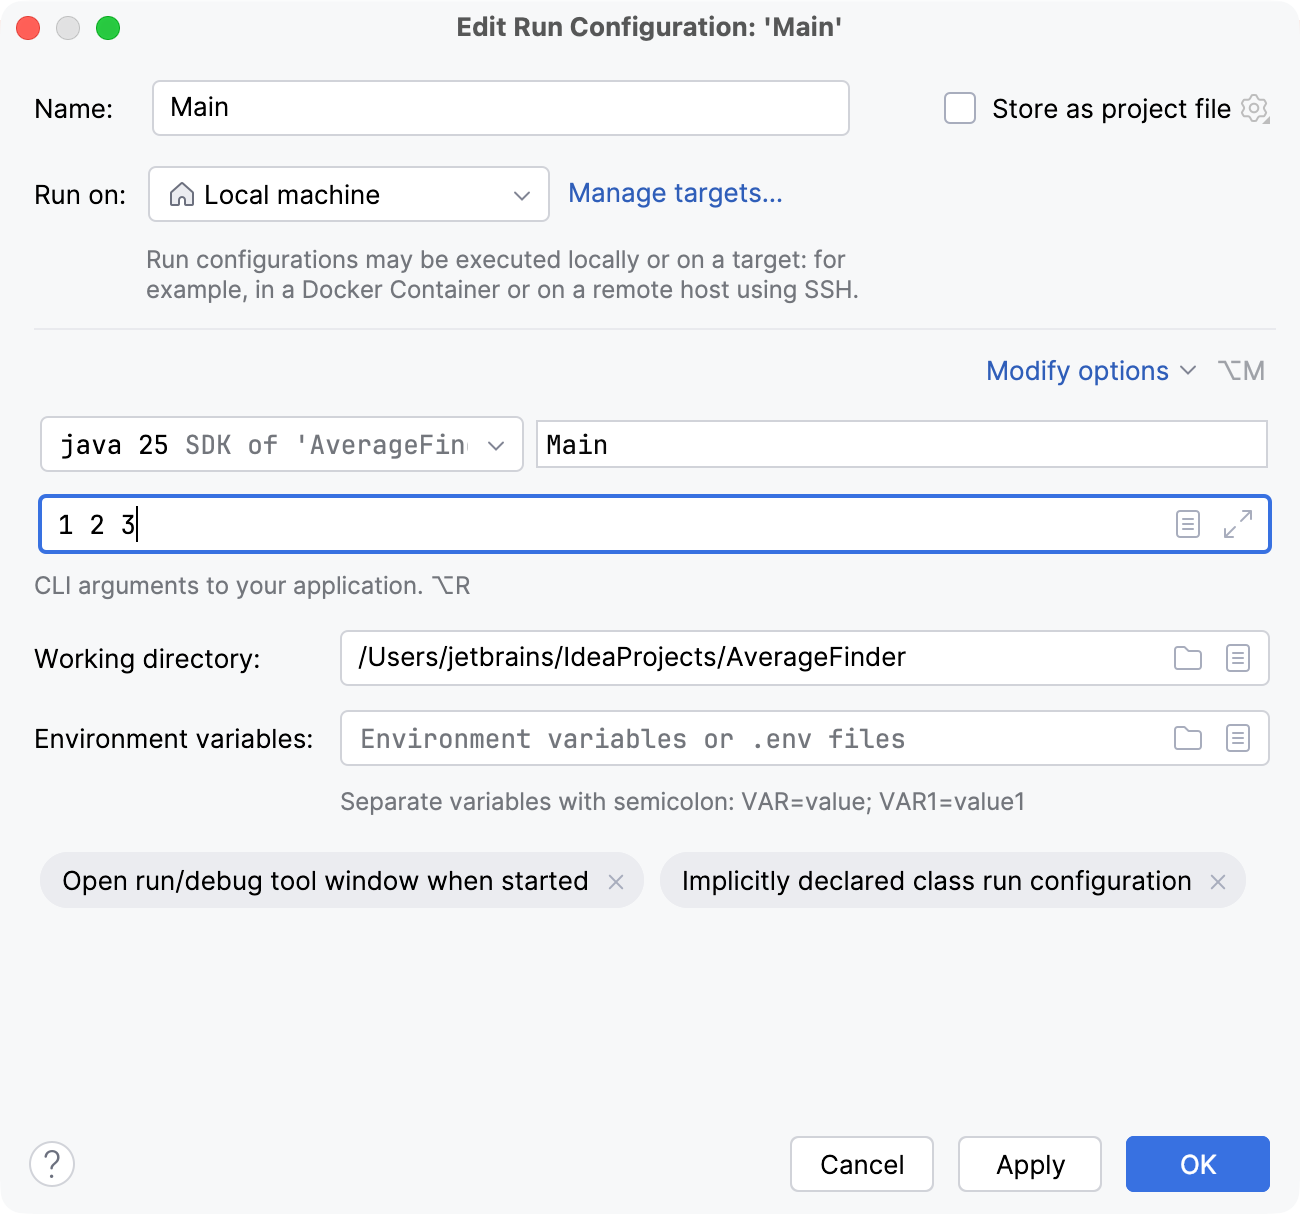Insert macros into the program arguments field
The image size is (1300, 1214).
click(x=1187, y=523)
